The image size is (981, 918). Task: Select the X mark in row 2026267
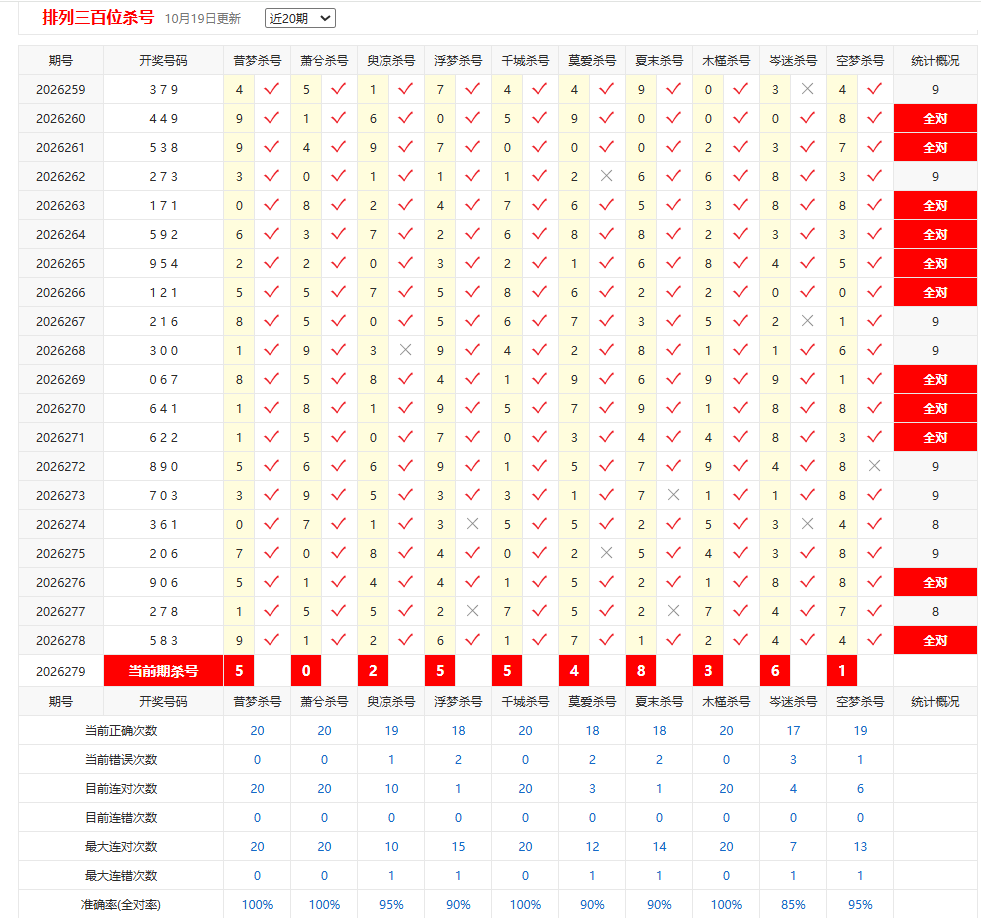coord(808,322)
